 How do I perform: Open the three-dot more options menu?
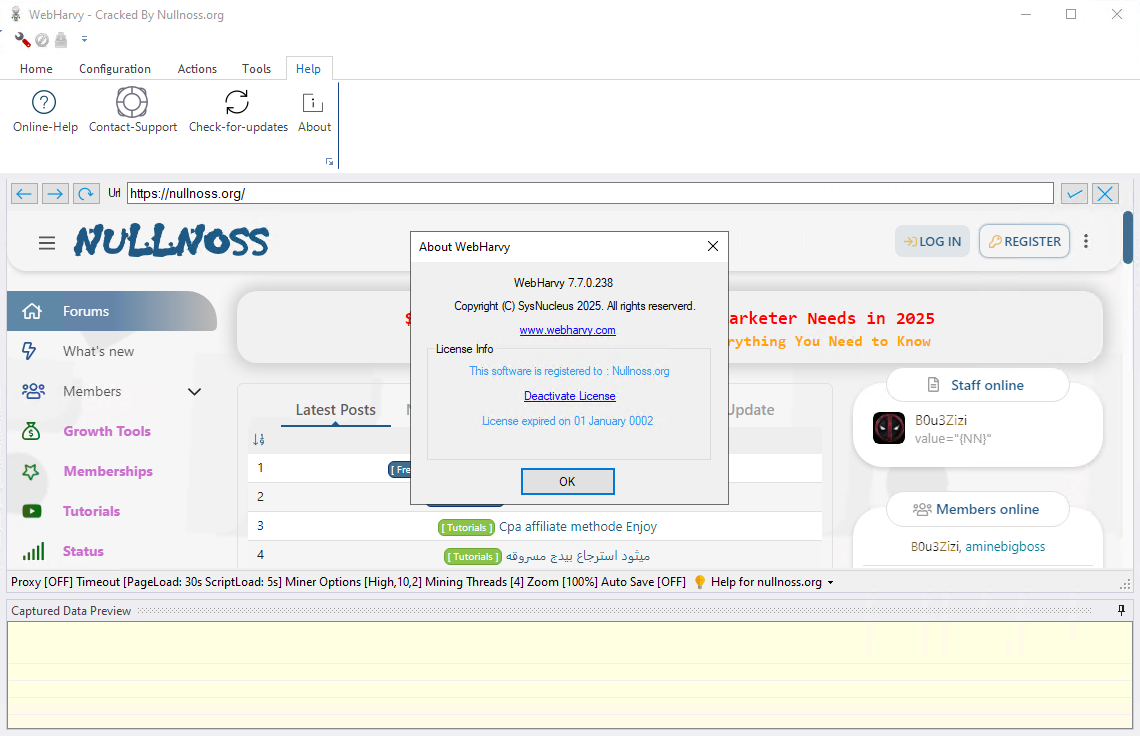[x=1085, y=241]
